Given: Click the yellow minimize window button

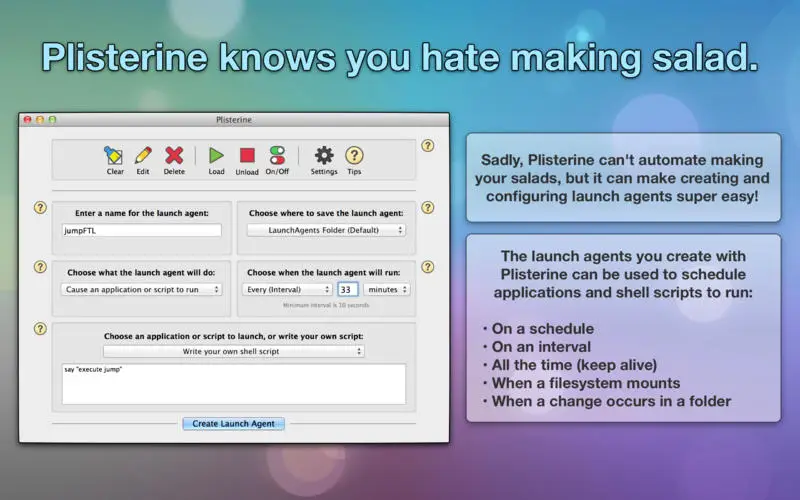Looking at the screenshot, I should (x=40, y=119).
